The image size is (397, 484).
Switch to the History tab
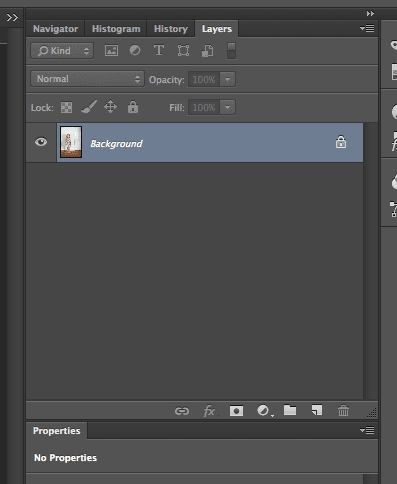point(171,29)
